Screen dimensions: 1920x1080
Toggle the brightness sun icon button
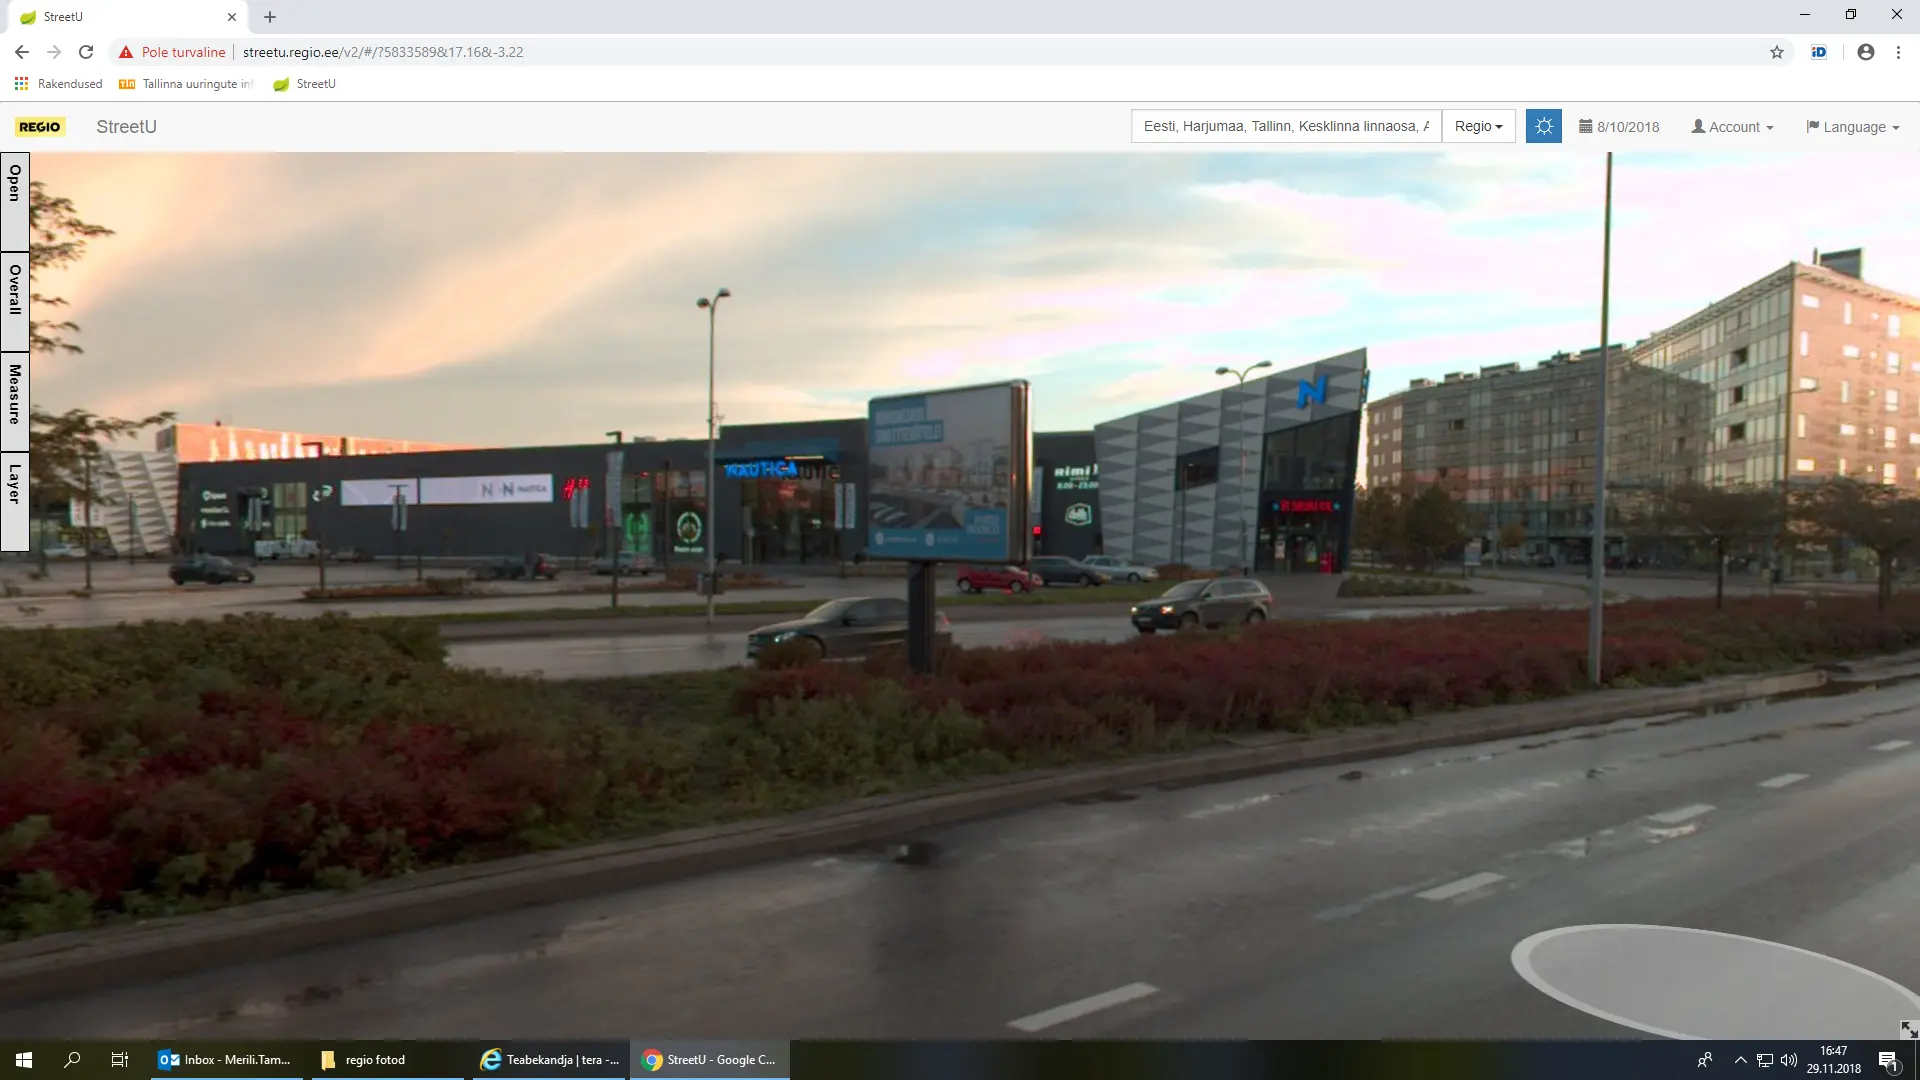pyautogui.click(x=1543, y=126)
